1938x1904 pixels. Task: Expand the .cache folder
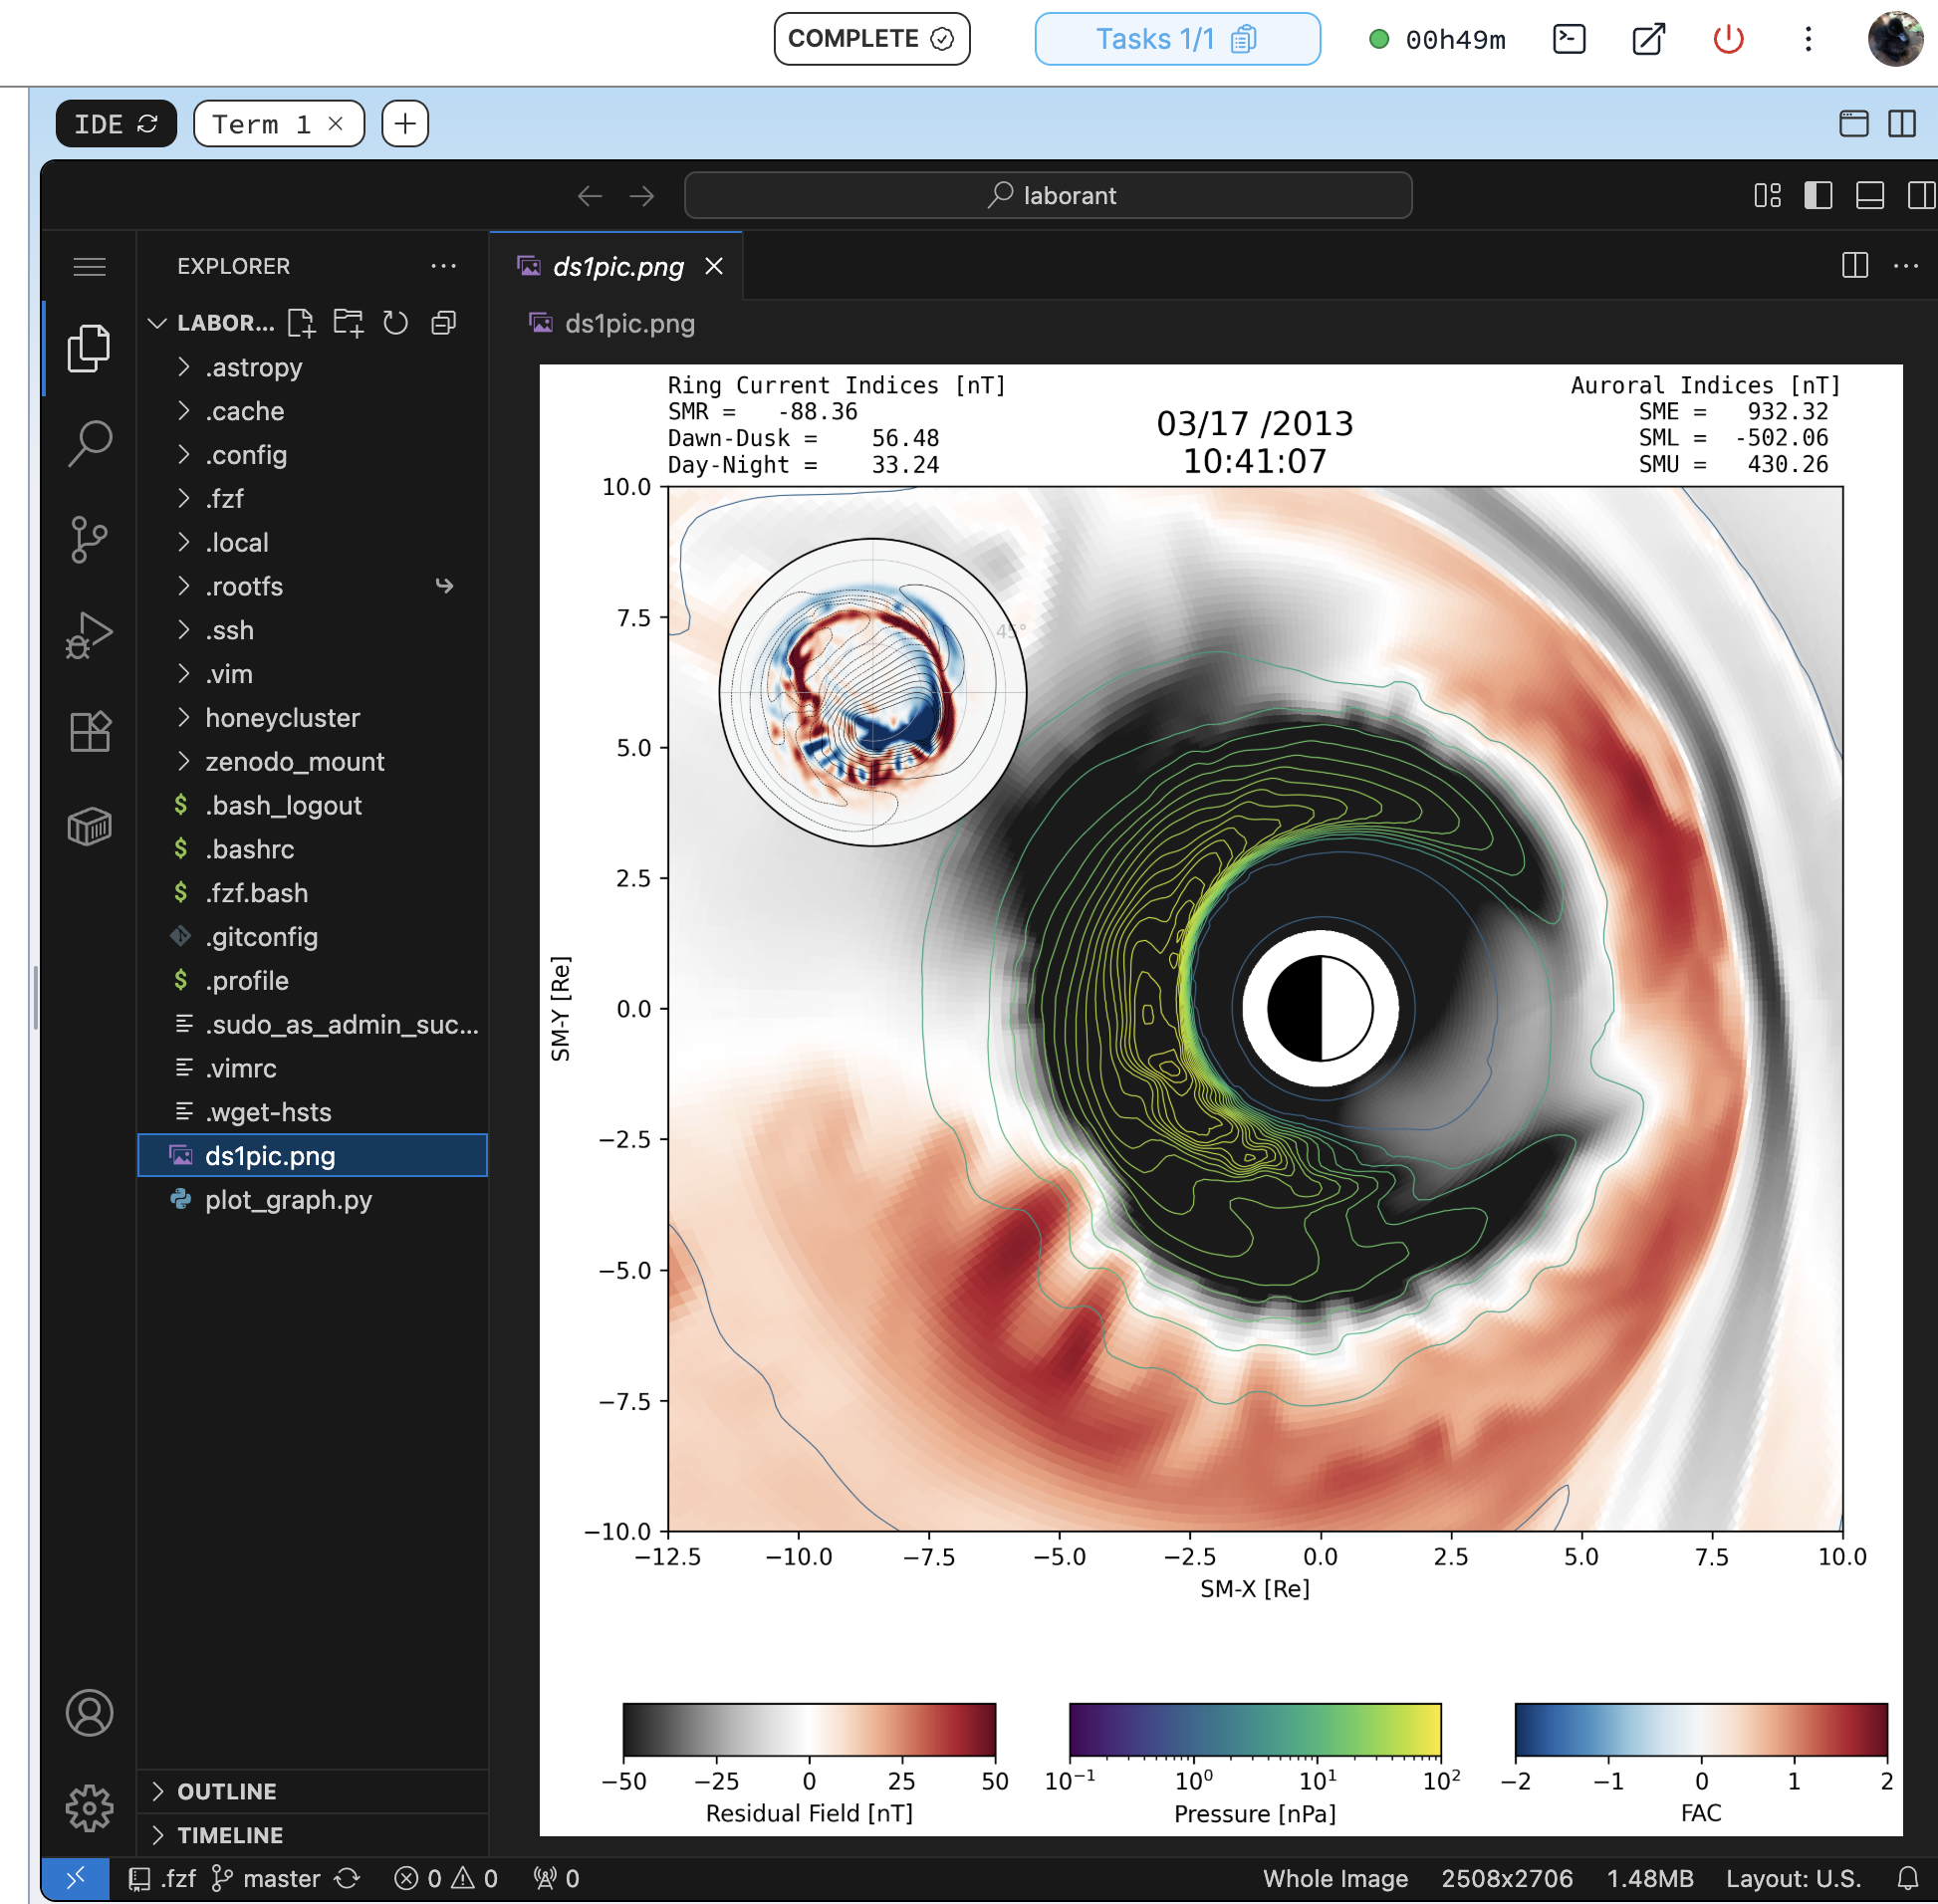[x=312, y=411]
